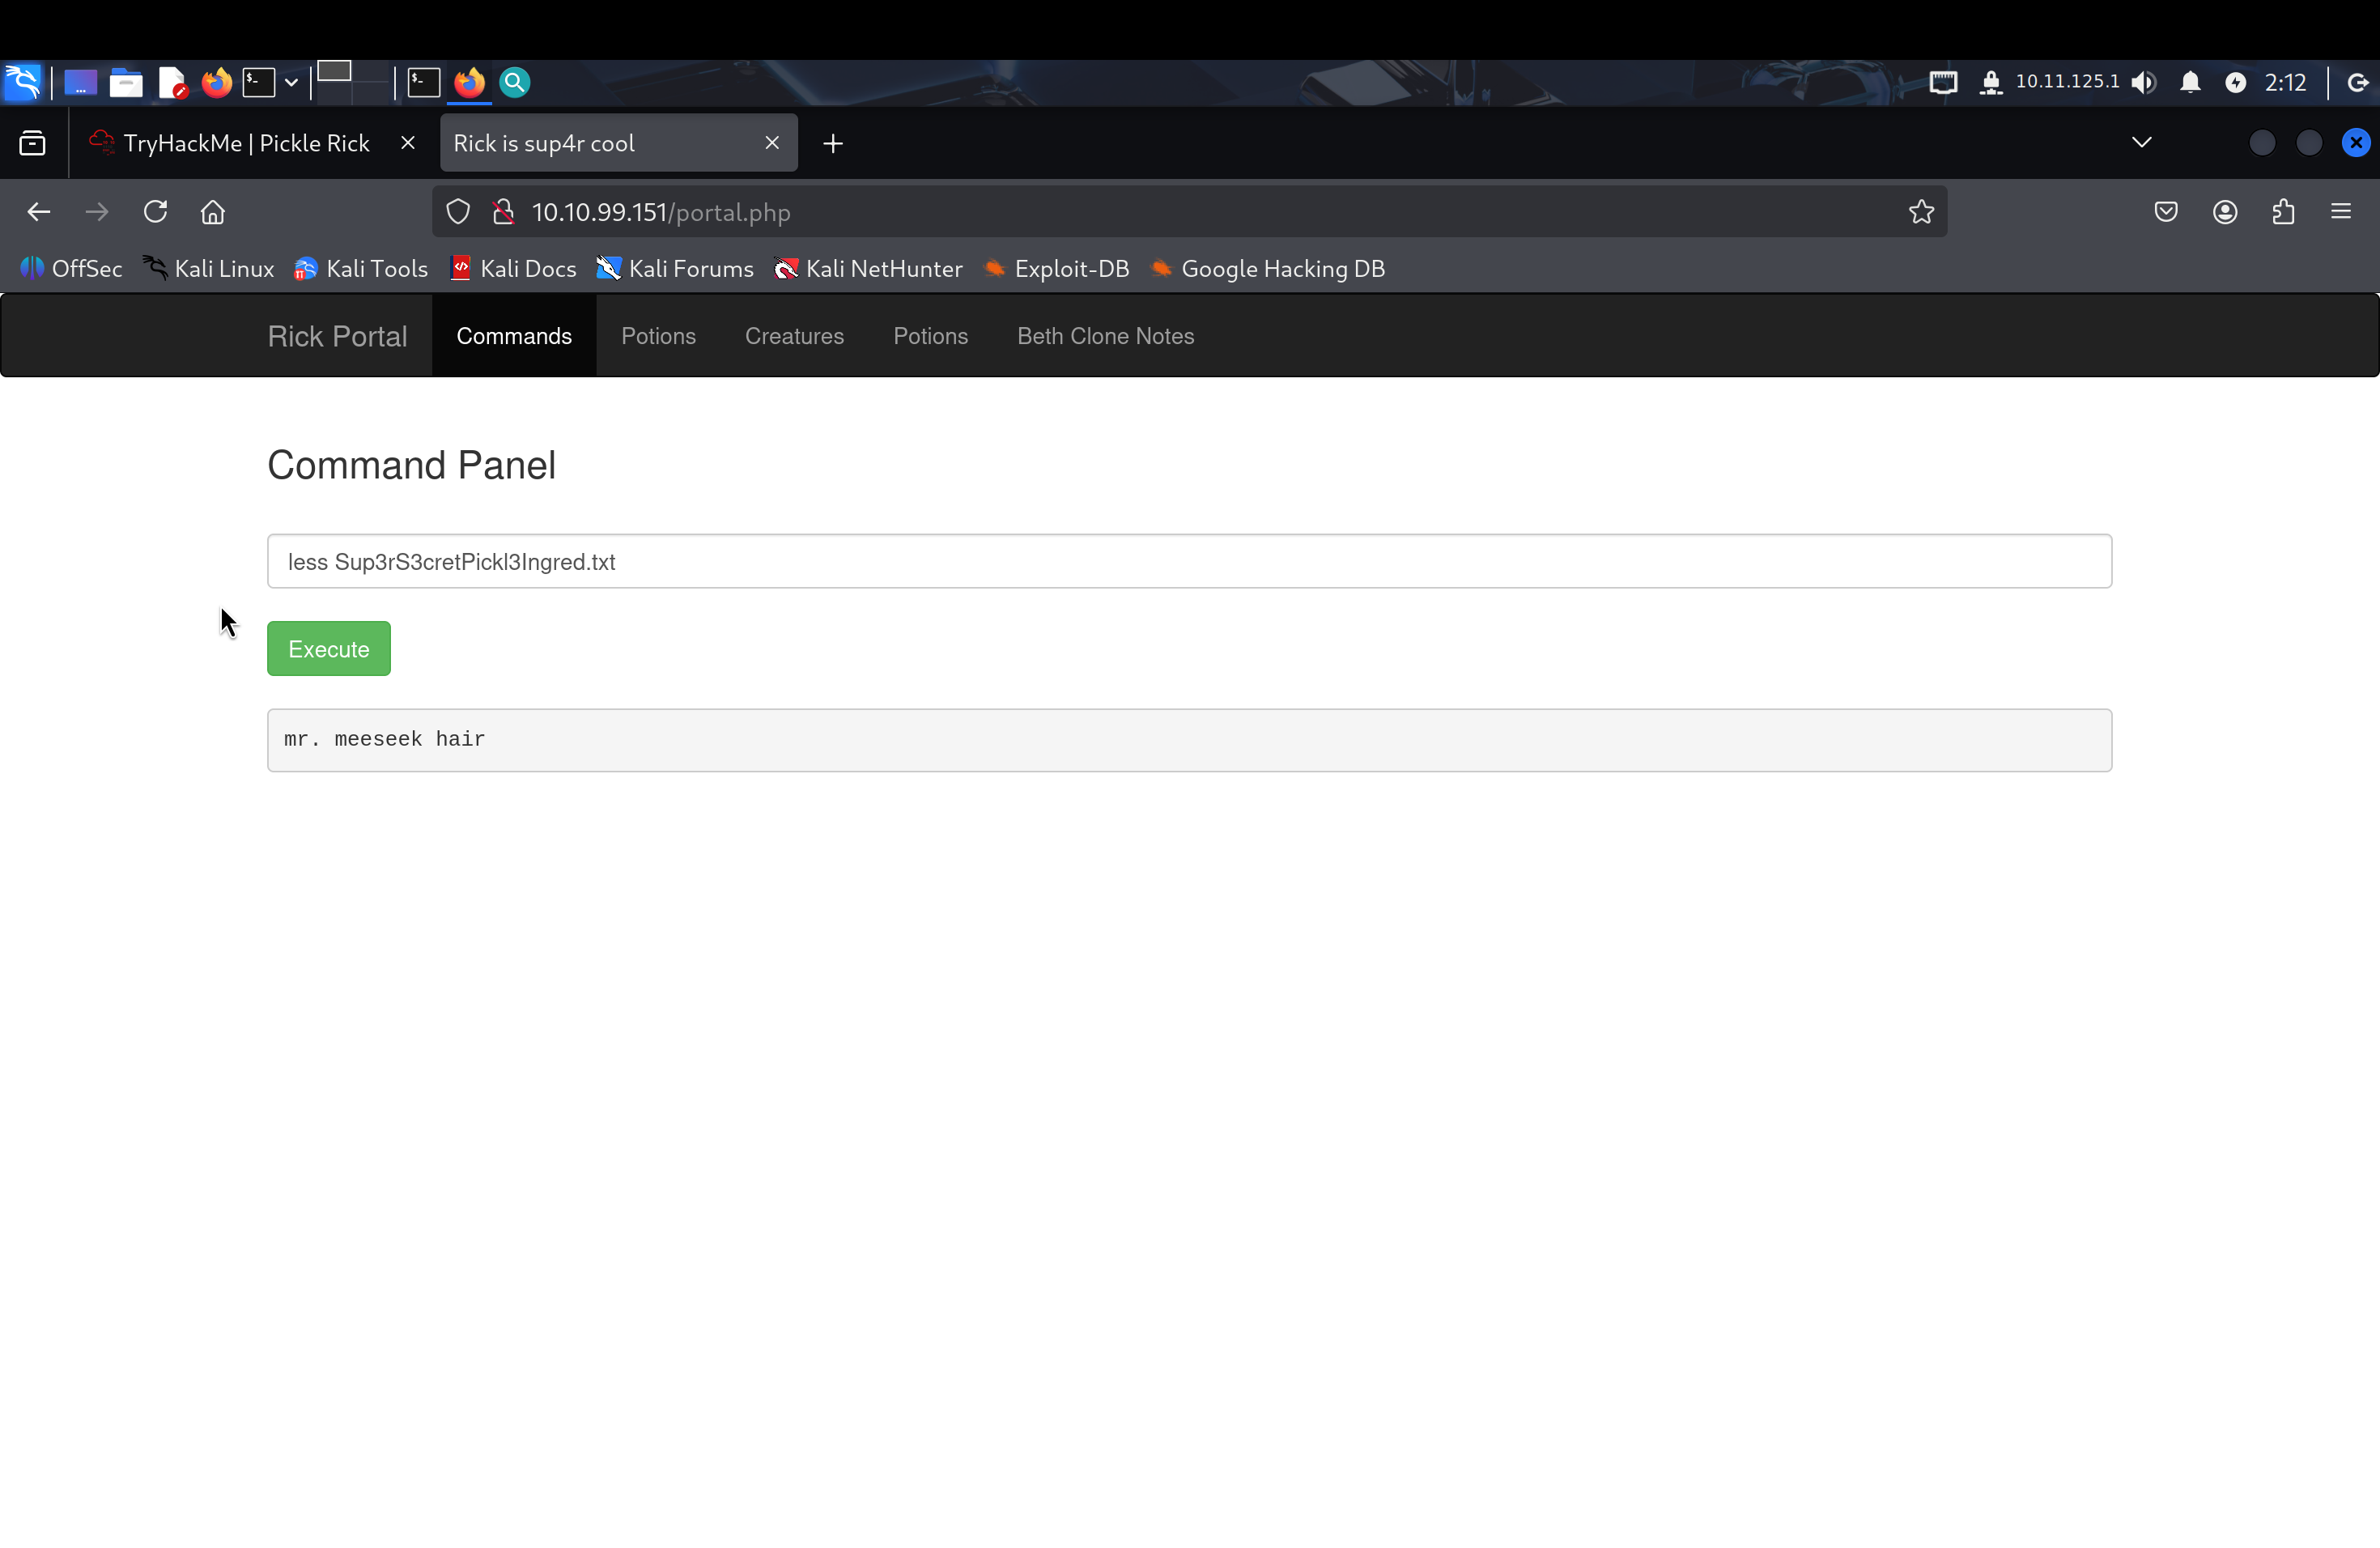Open the magnifier search app in taskbar
2380x1548 pixels.
point(514,82)
